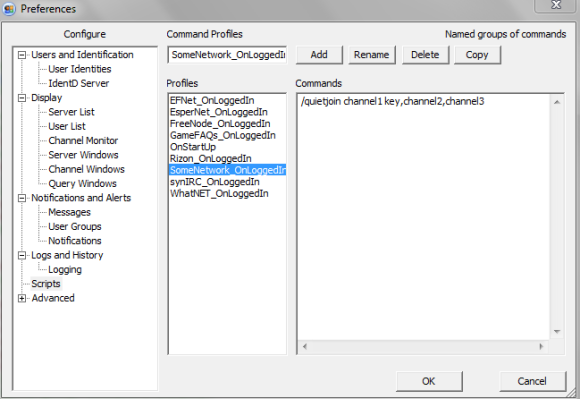Screen dimensions: 580x399
Task: Open Logging settings
Action: click(65, 270)
